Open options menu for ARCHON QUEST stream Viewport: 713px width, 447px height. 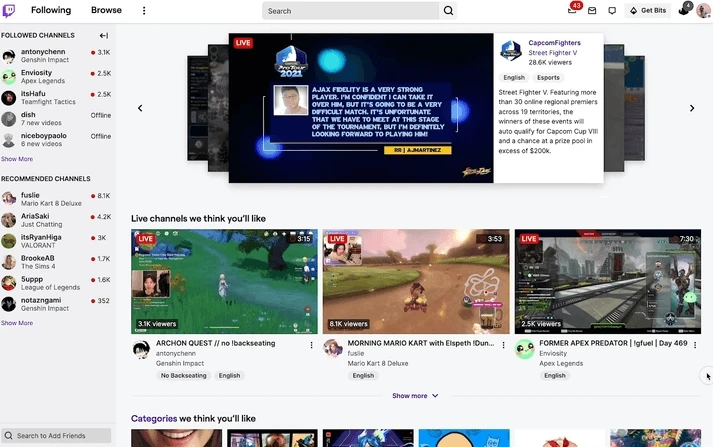pos(311,345)
